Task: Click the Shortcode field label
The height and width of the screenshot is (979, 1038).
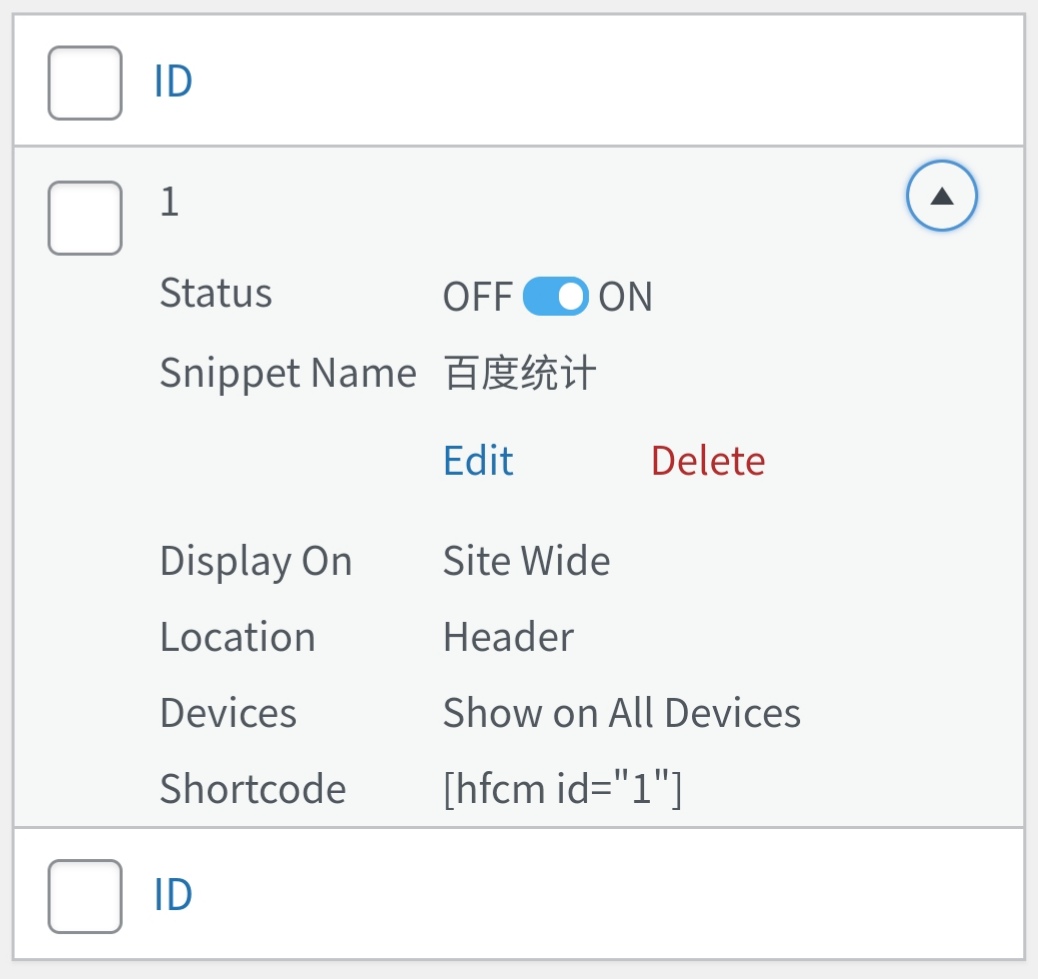Action: pos(253,789)
